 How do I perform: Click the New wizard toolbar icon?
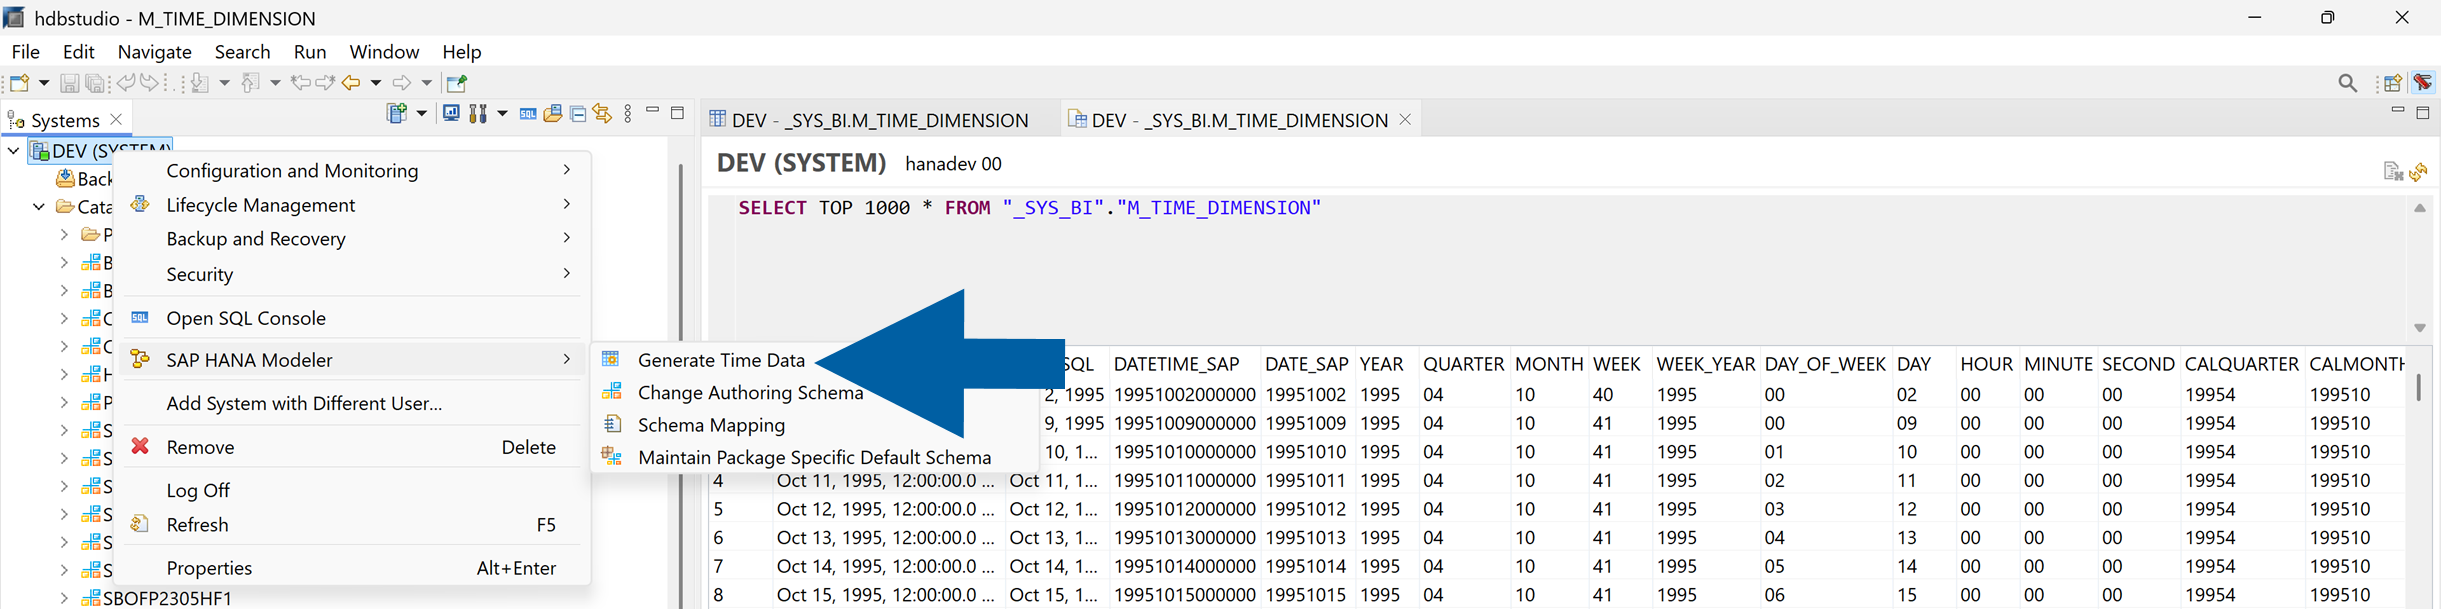[19, 83]
